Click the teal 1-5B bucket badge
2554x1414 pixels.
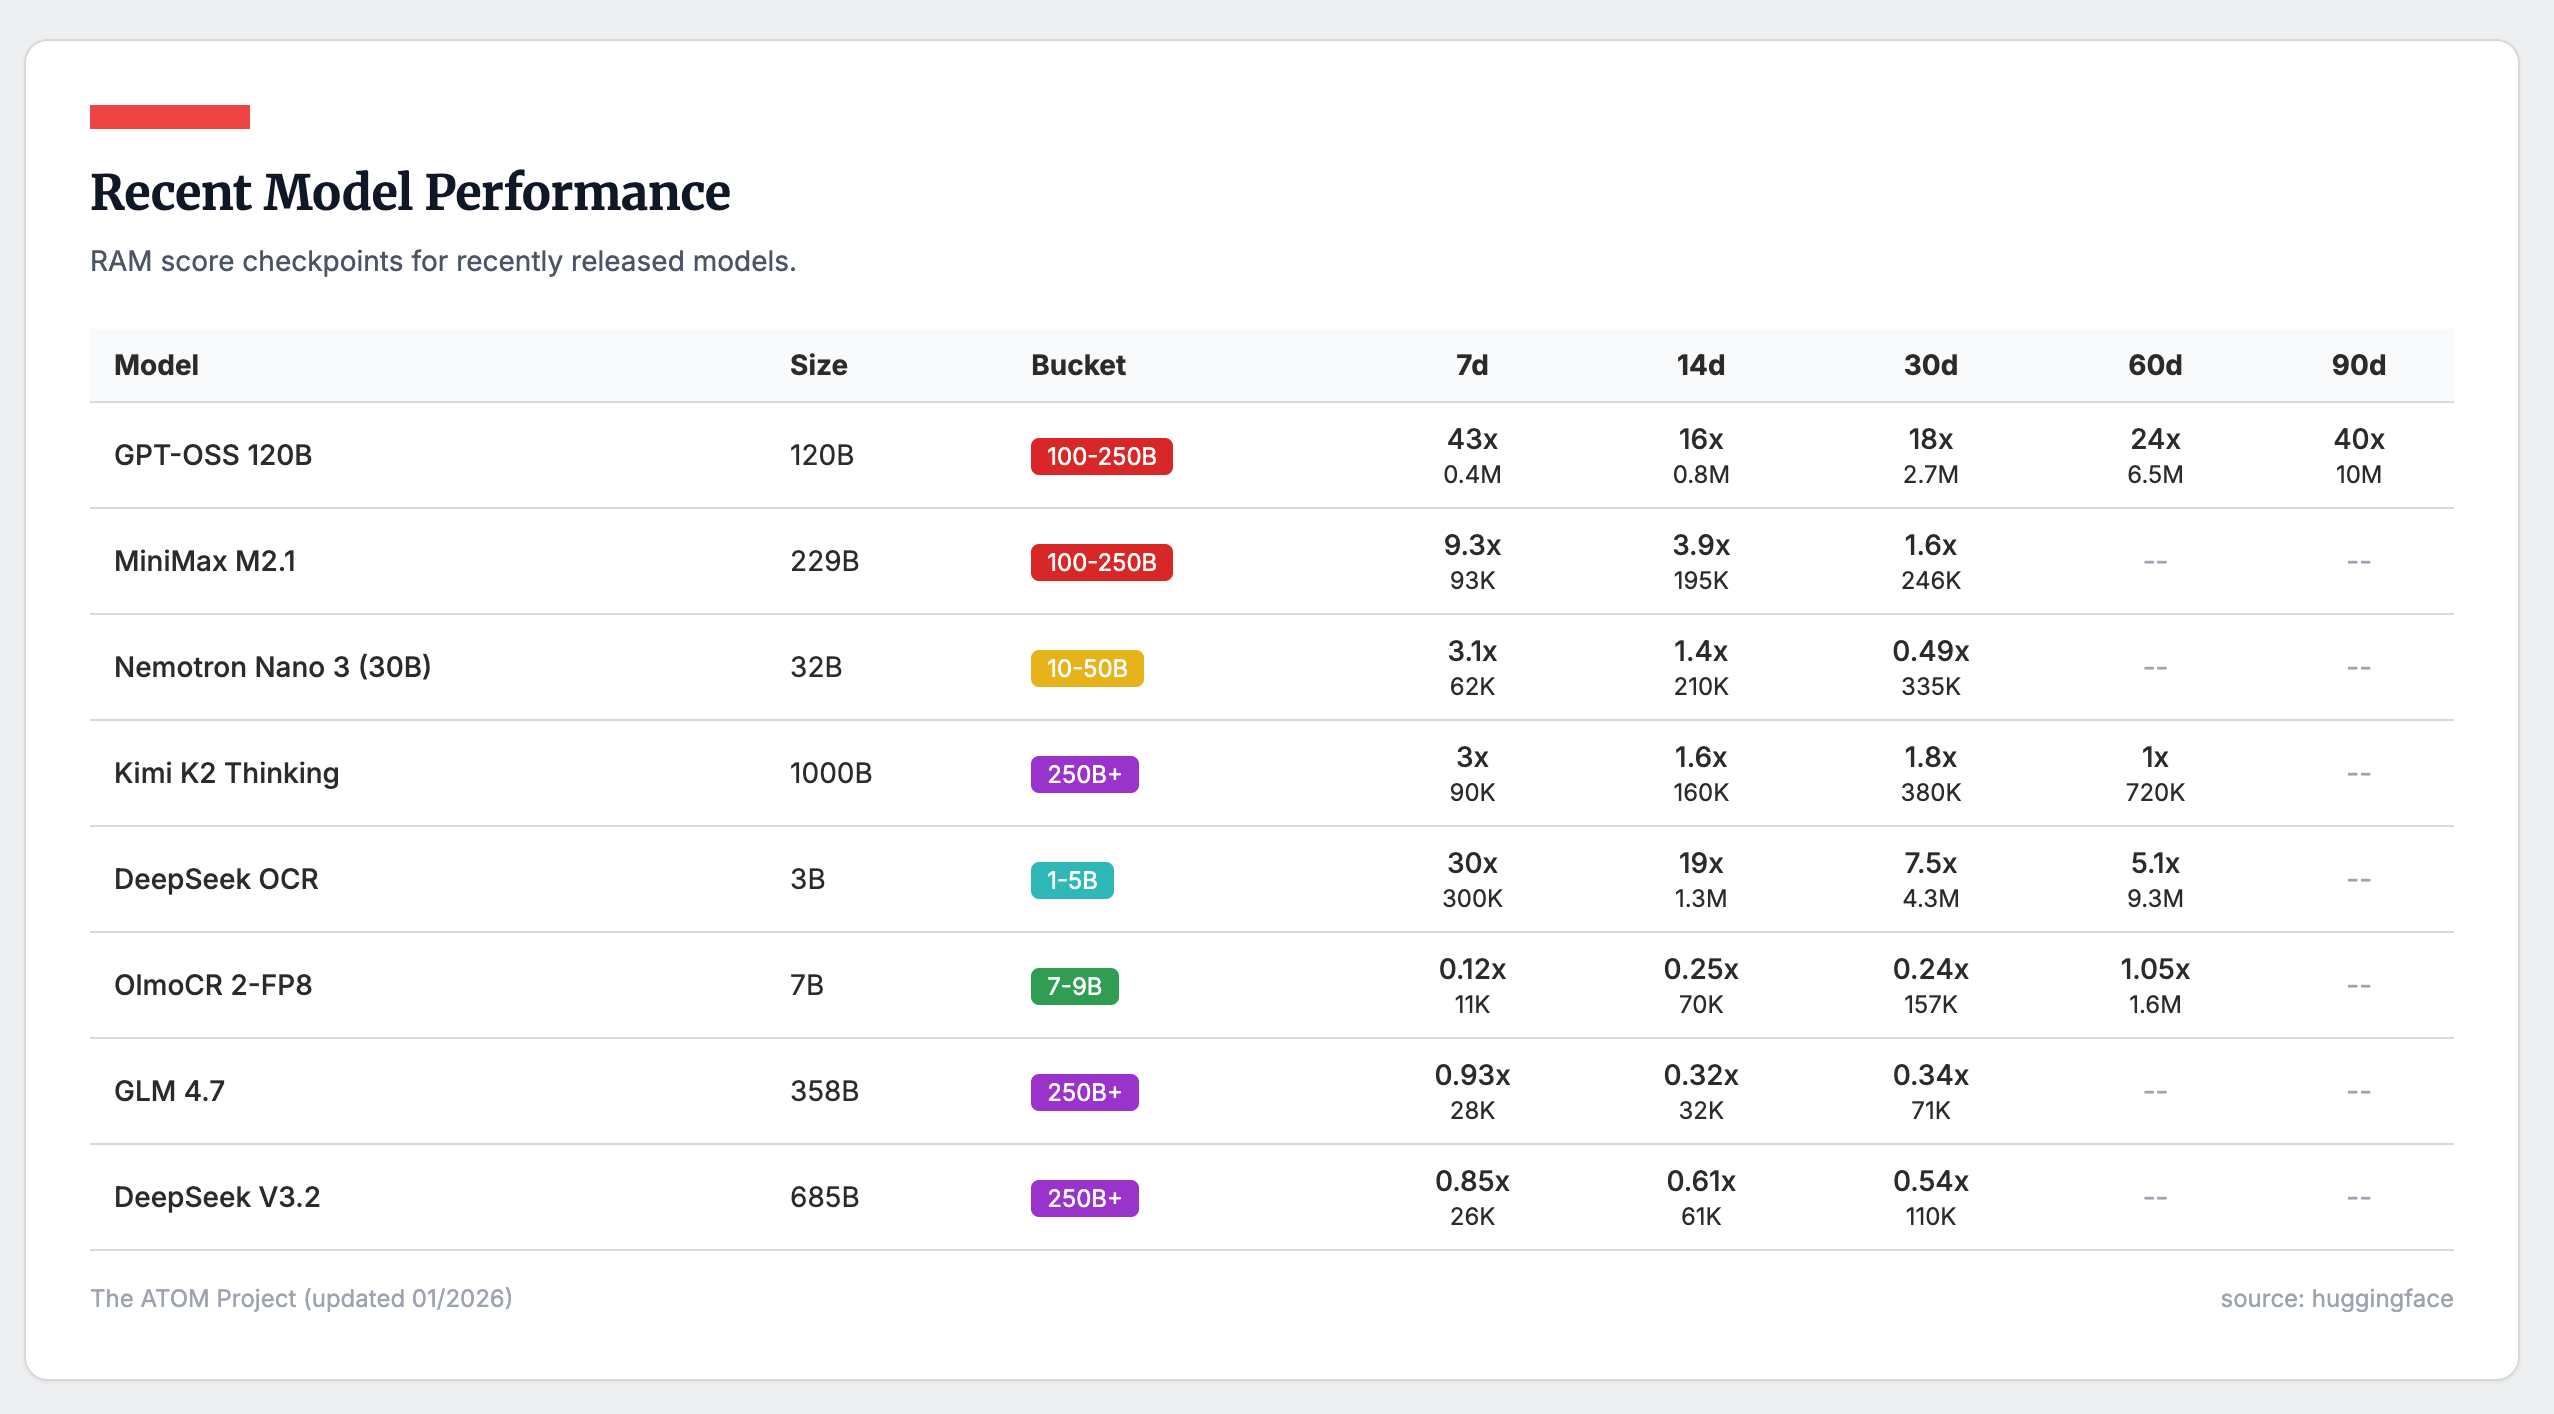tap(1071, 880)
